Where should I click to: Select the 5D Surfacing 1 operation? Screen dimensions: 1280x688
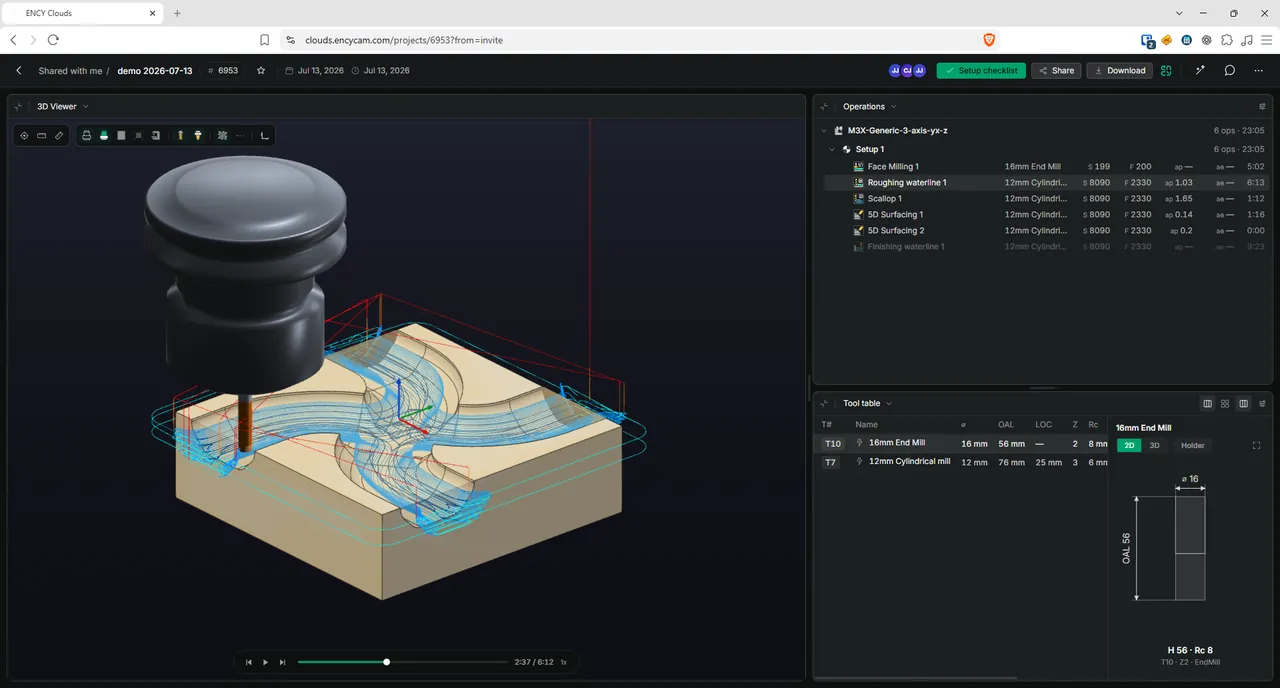pyautogui.click(x=1045, y=214)
